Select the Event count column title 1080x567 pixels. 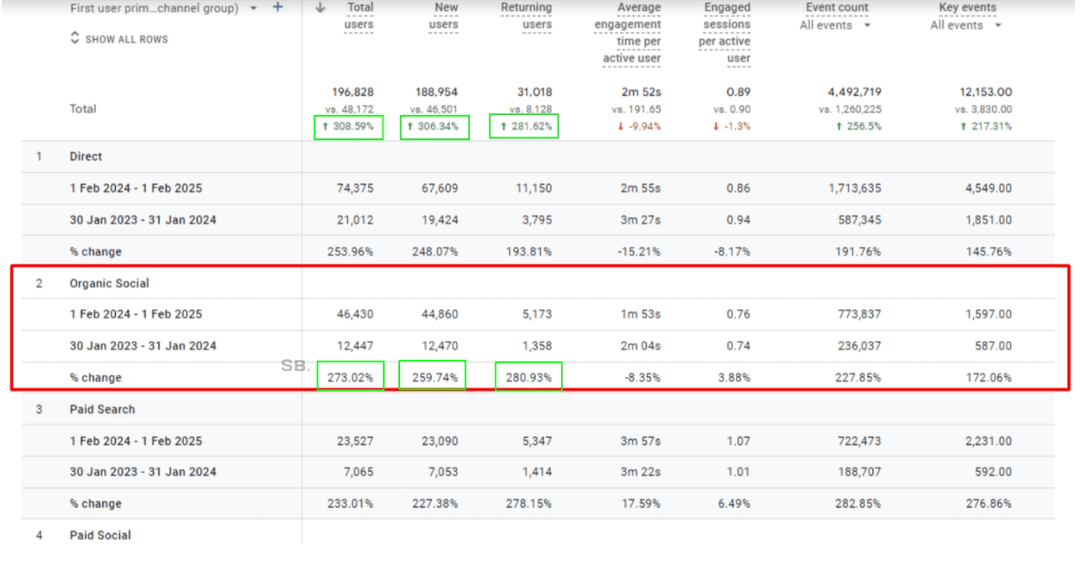point(836,8)
